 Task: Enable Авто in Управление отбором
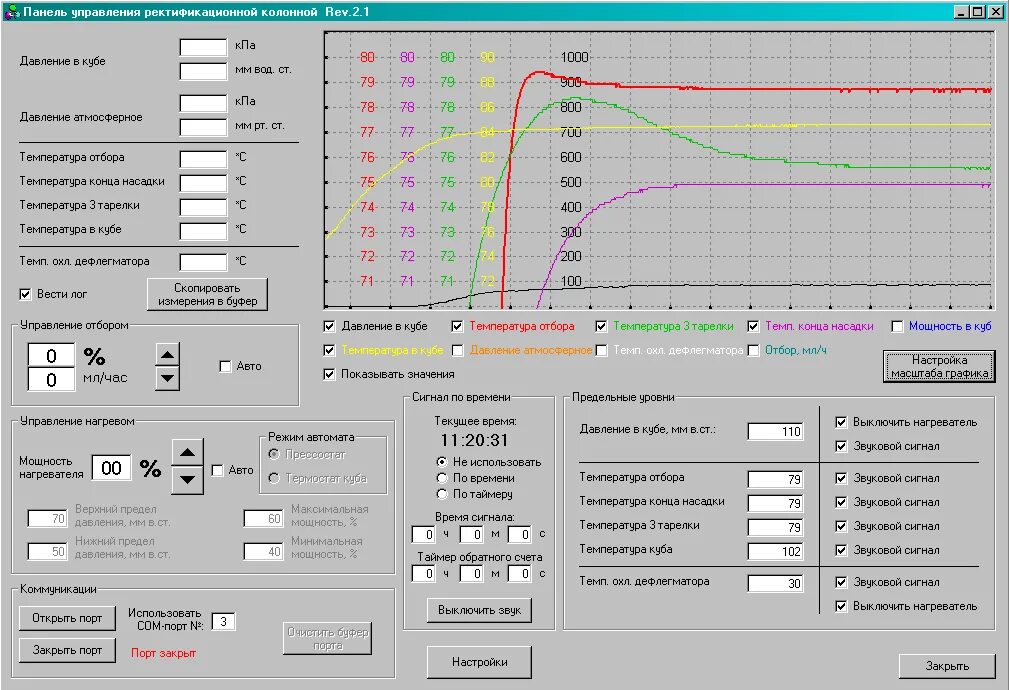point(225,366)
